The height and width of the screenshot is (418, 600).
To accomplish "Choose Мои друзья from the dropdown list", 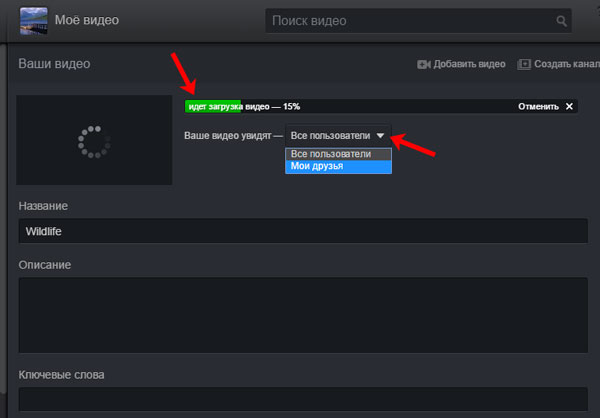I will pyautogui.click(x=316, y=166).
